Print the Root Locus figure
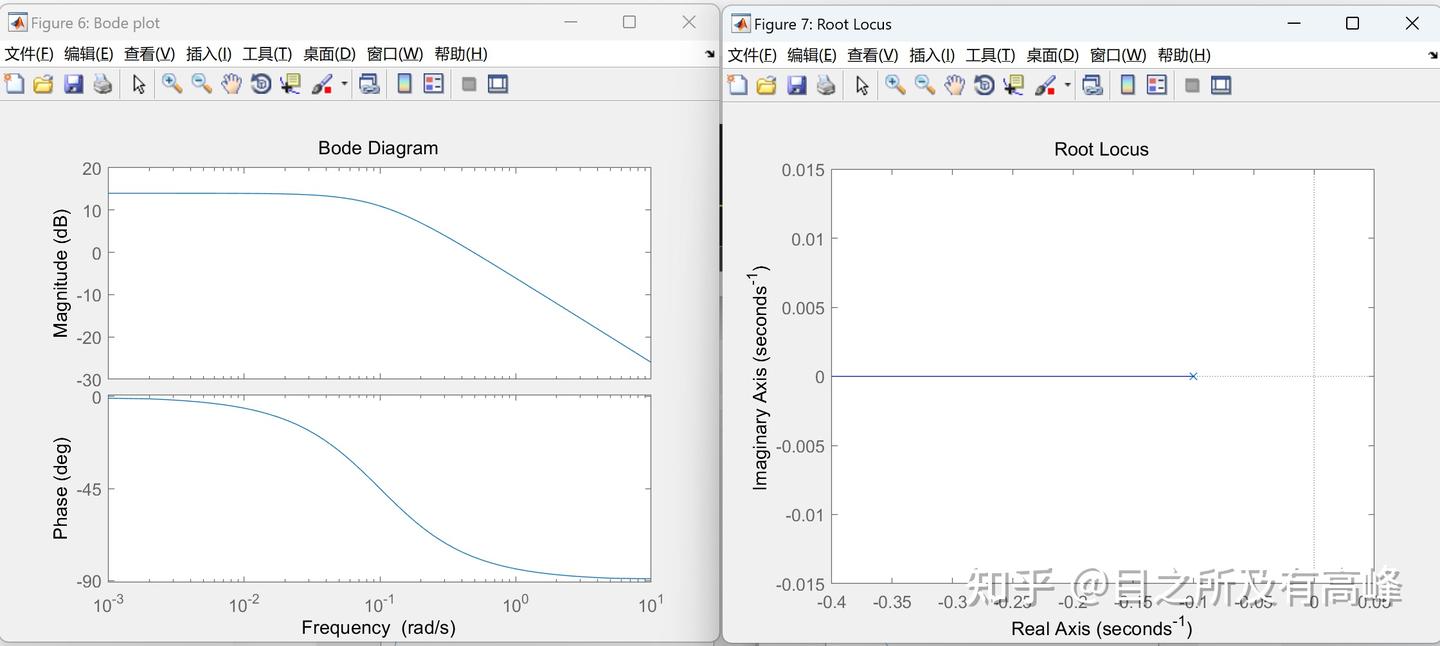This screenshot has width=1440, height=646. (825, 84)
